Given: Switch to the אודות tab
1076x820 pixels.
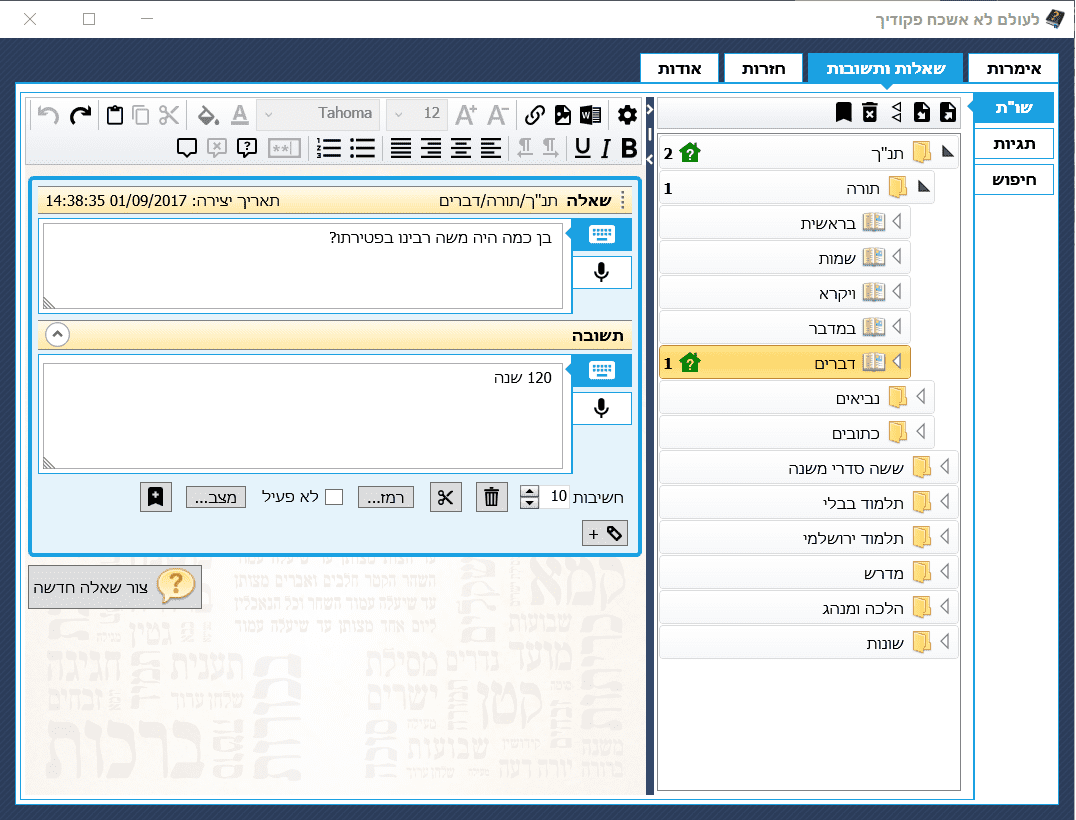Looking at the screenshot, I should tap(679, 69).
